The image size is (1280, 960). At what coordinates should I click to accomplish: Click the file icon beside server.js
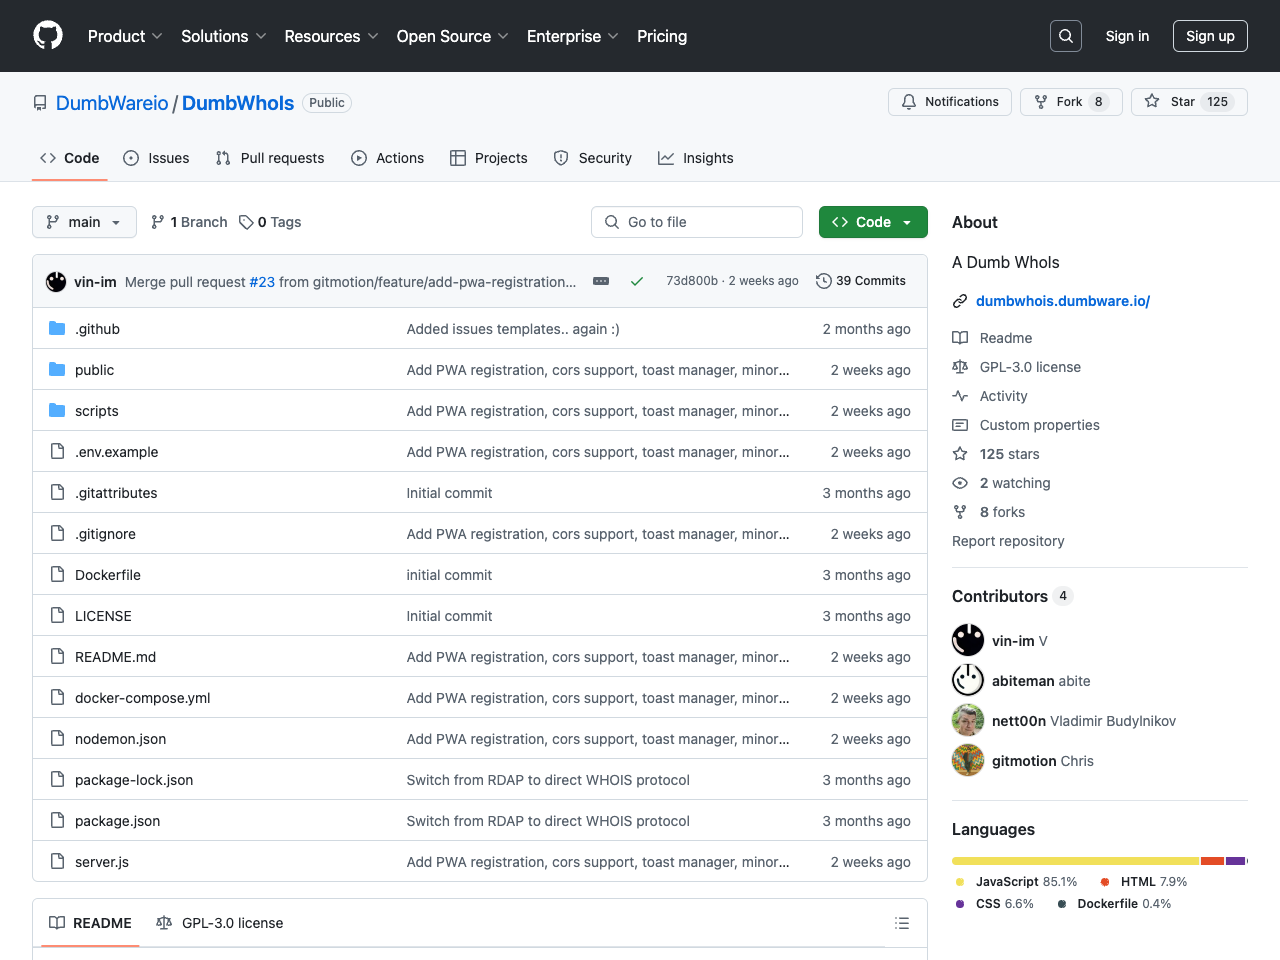(x=57, y=862)
